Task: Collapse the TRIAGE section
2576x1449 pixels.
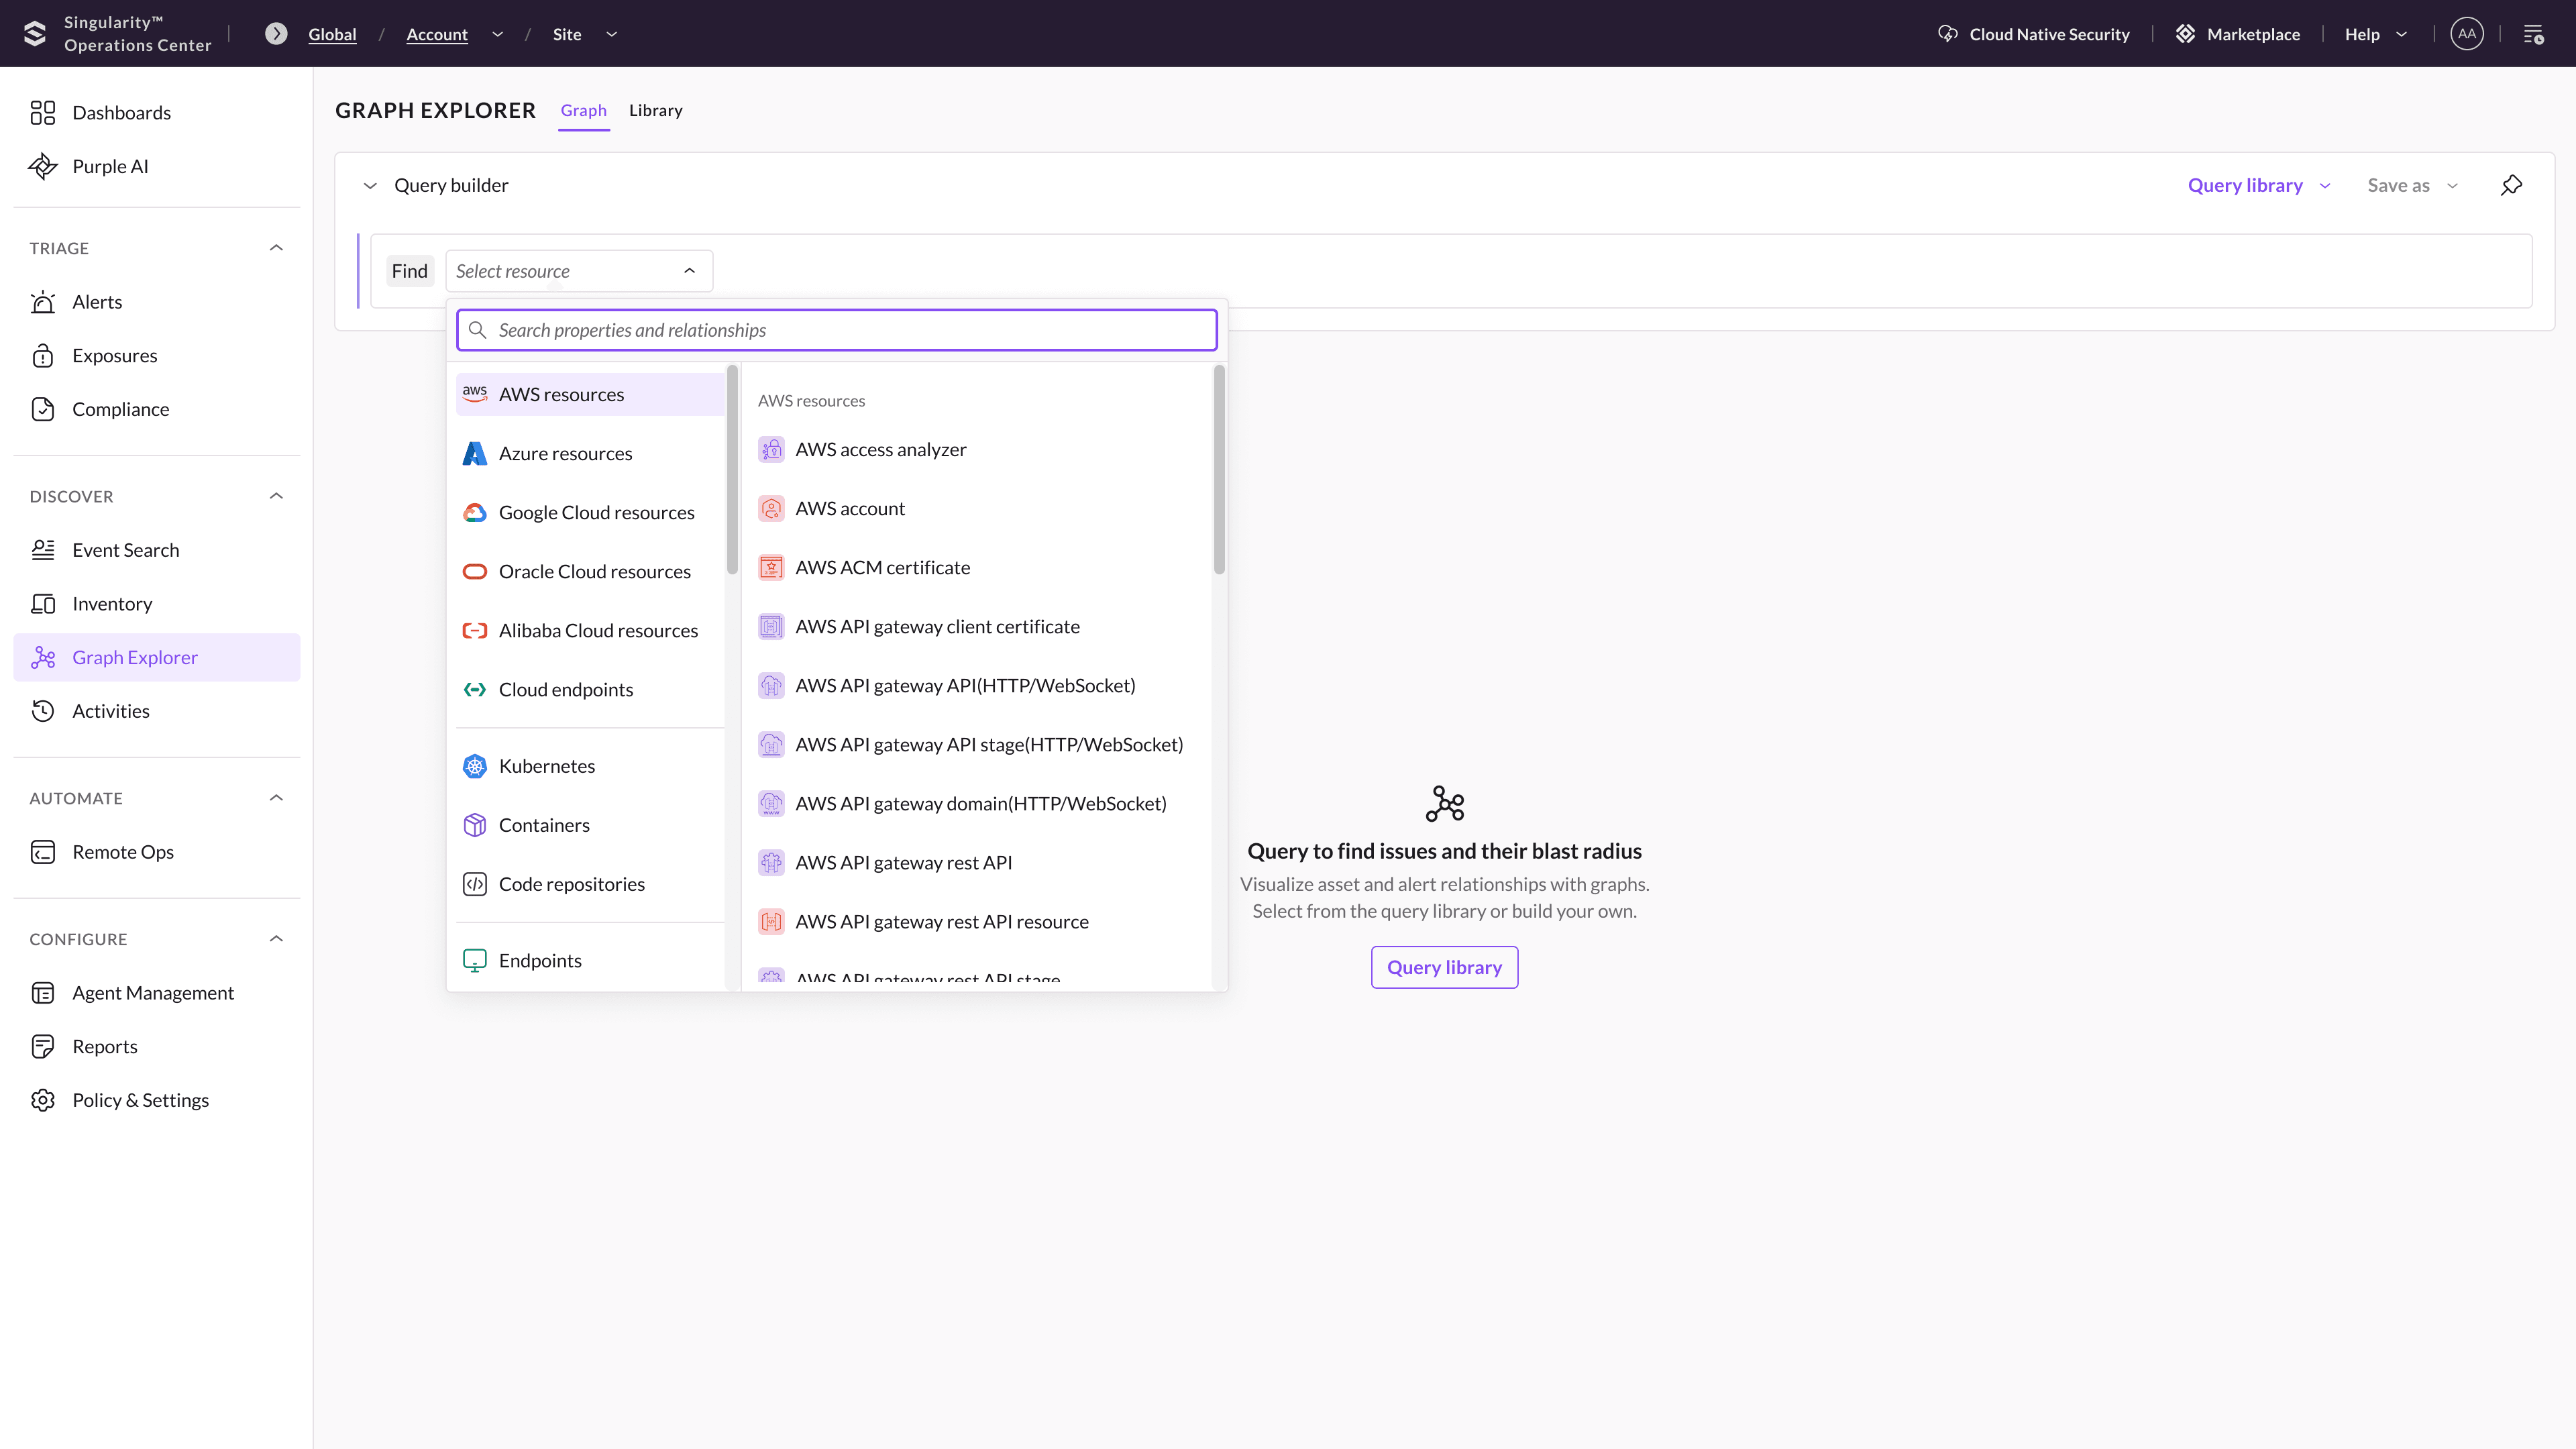Action: point(277,248)
